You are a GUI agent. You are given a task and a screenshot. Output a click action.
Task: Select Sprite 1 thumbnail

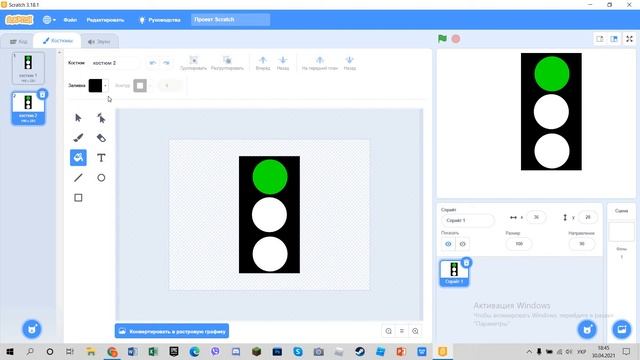coord(454,273)
